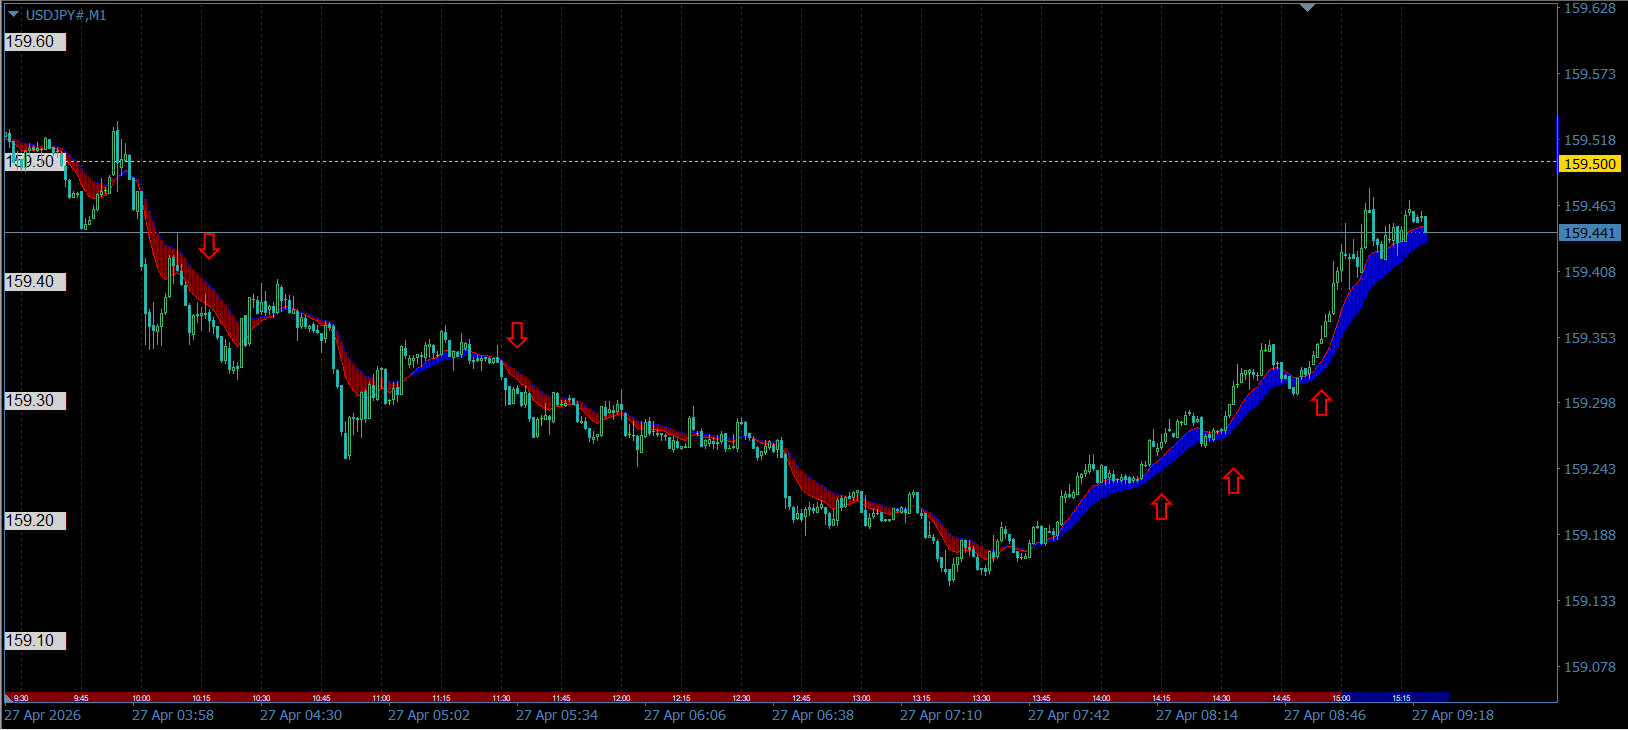This screenshot has height=730, width=1628.
Task: Click the 14:30 marker on the red timeline bar
Action: (x=1221, y=698)
